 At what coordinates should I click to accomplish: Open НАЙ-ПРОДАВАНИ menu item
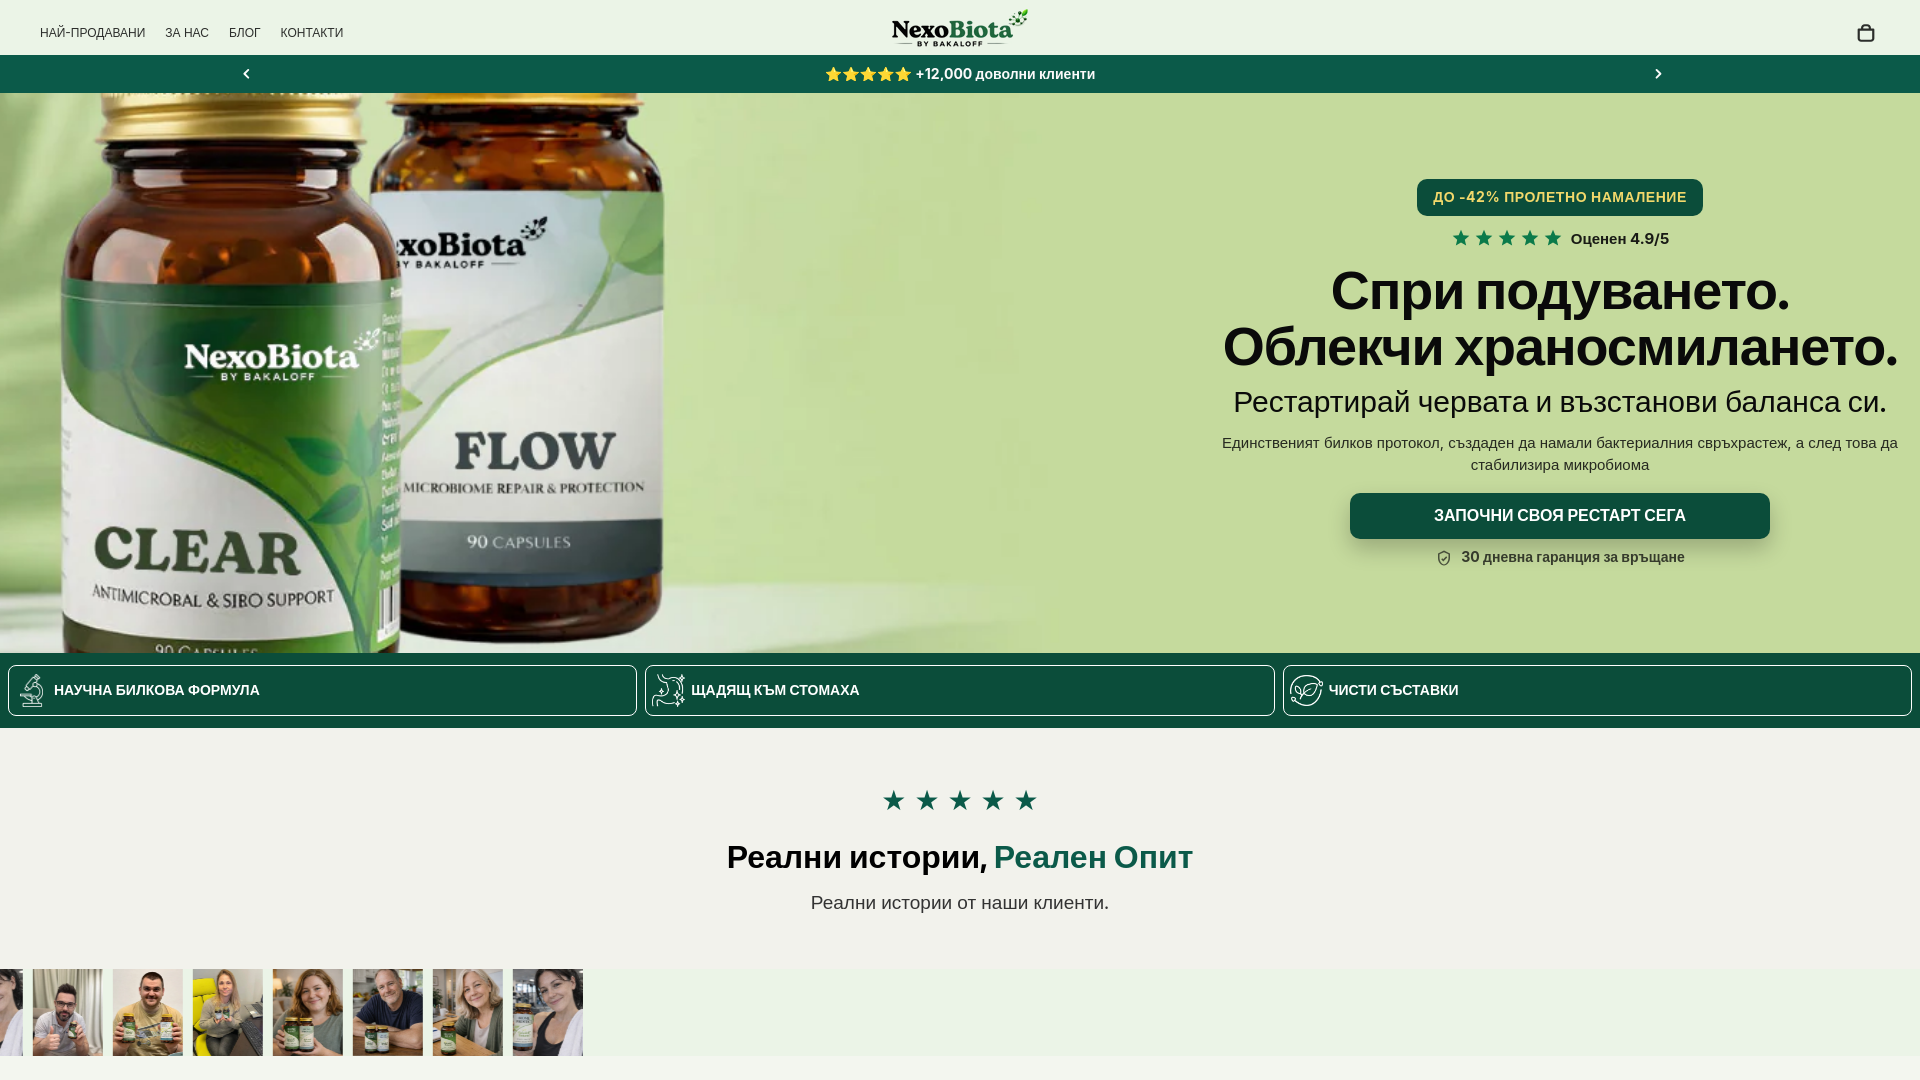92,33
